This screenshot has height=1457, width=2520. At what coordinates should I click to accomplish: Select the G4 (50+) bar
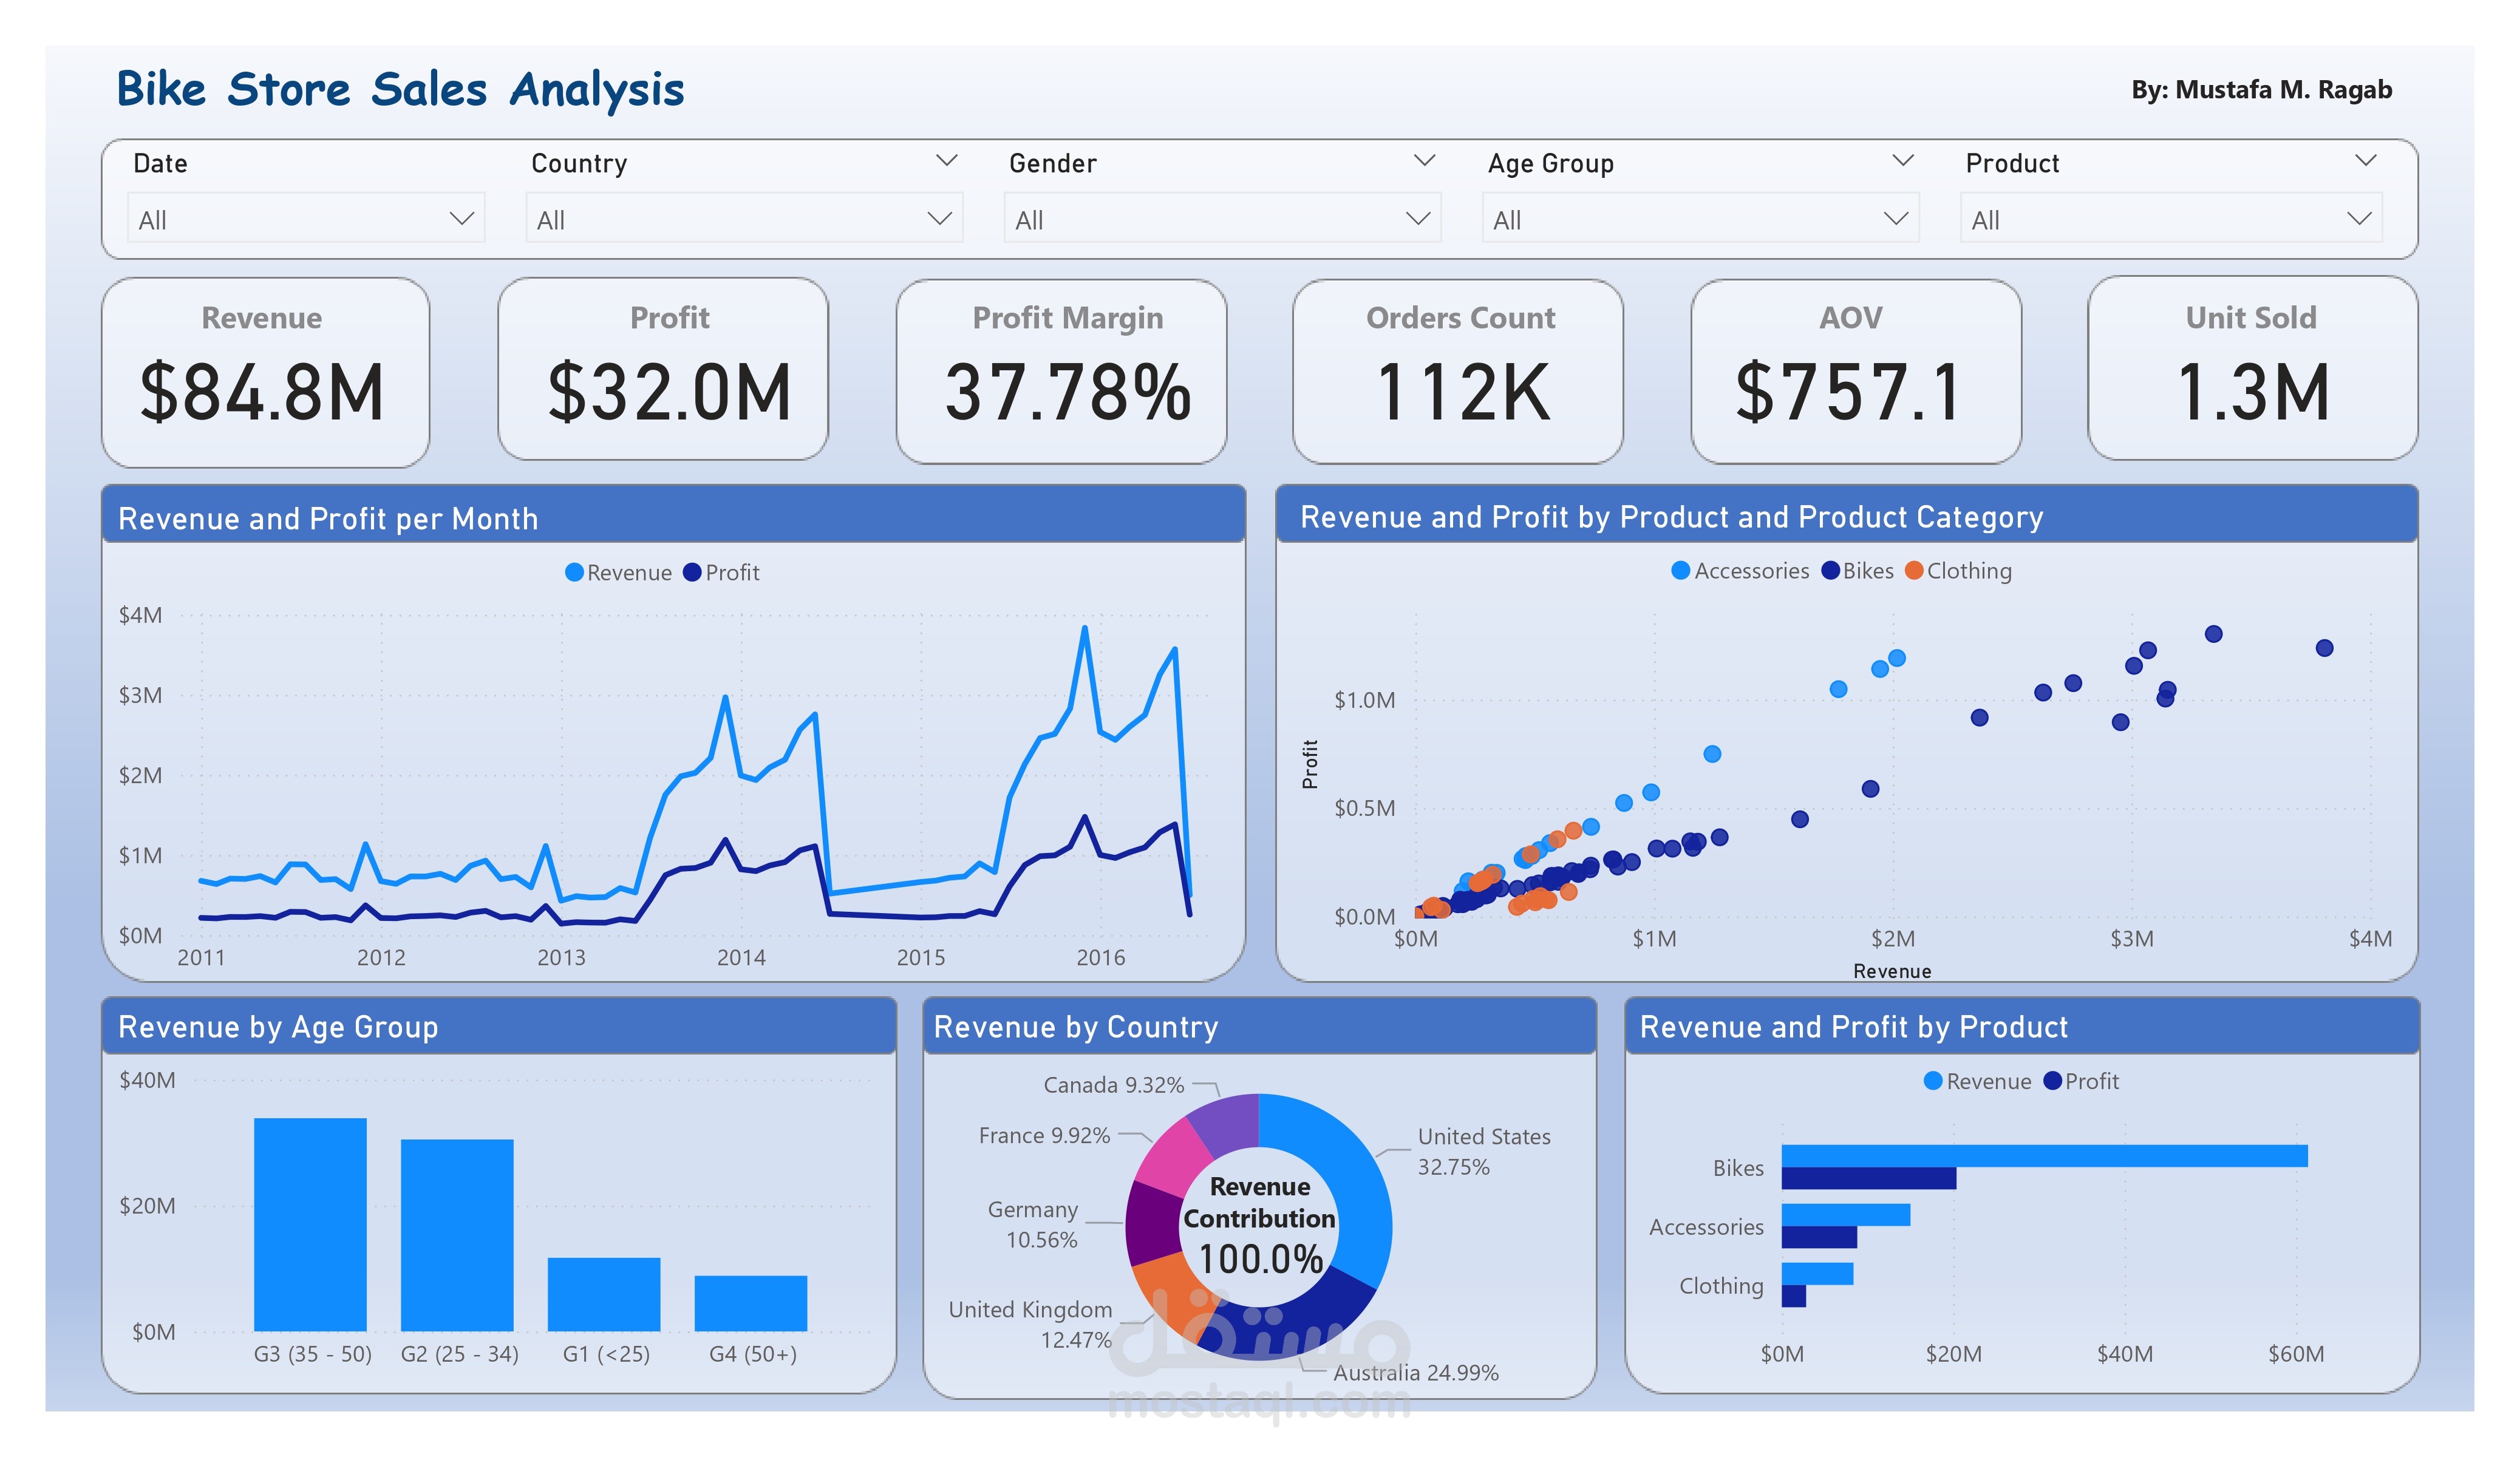point(751,1303)
